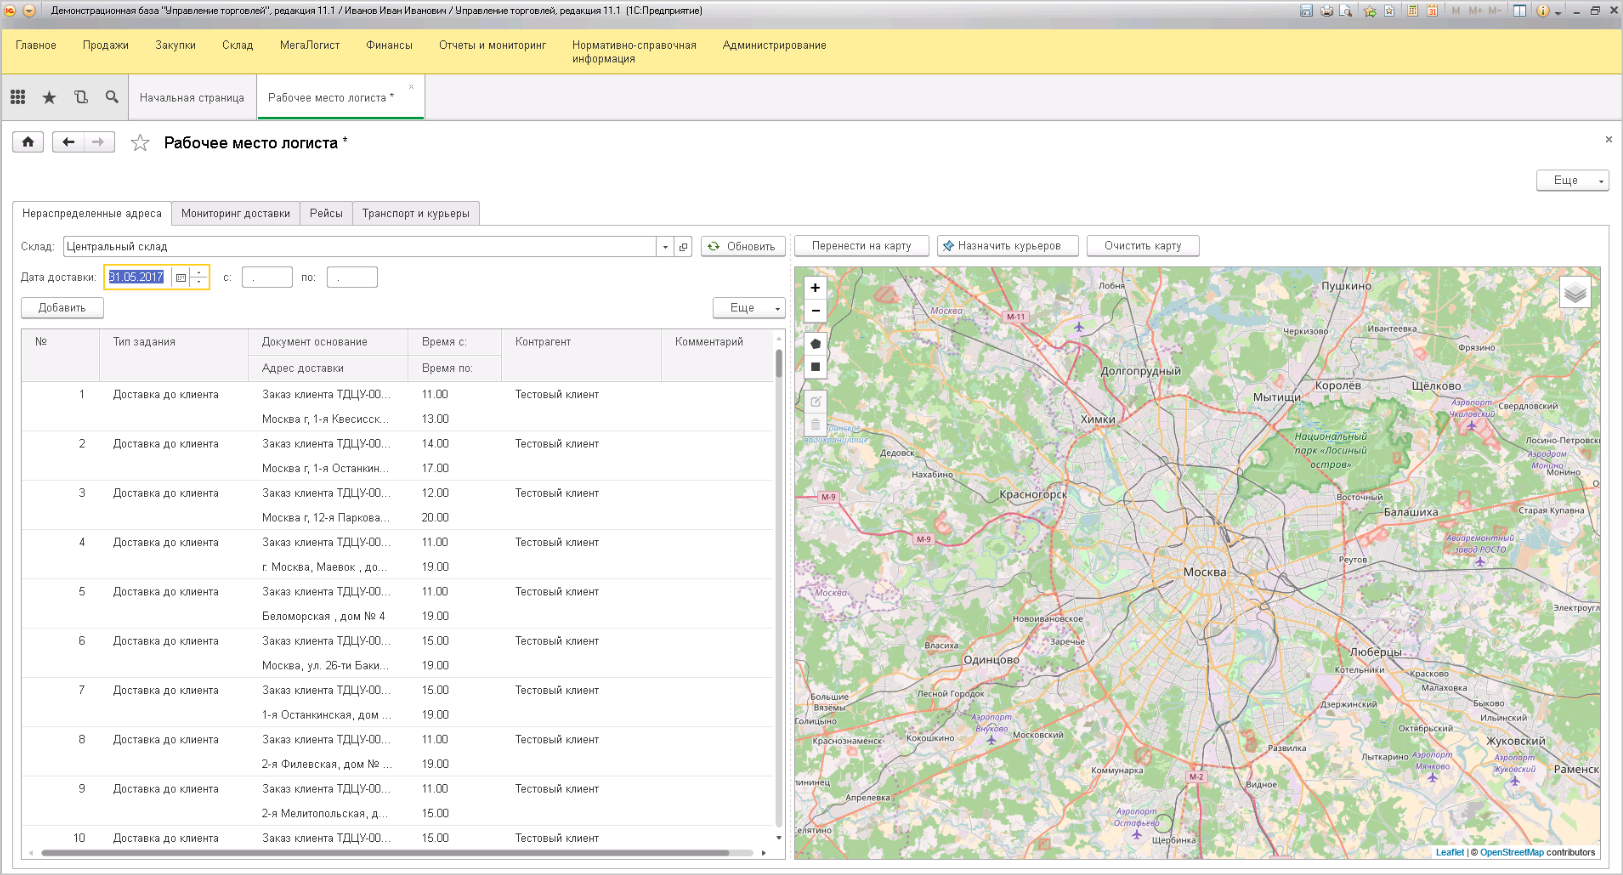The image size is (1623, 875).
Task: Open the calendar picker for delivery date
Action: click(181, 277)
